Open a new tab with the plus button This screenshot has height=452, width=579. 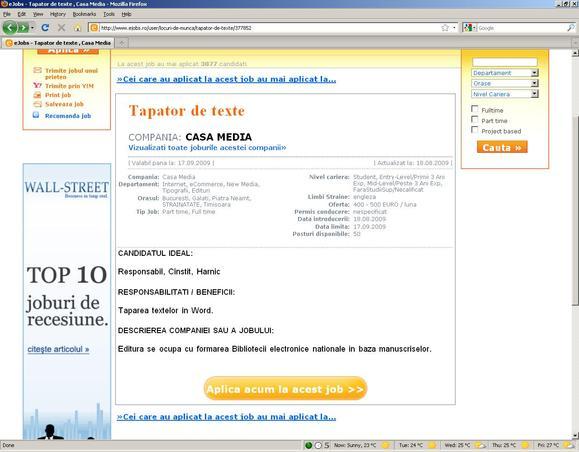pyautogui.click(x=121, y=43)
